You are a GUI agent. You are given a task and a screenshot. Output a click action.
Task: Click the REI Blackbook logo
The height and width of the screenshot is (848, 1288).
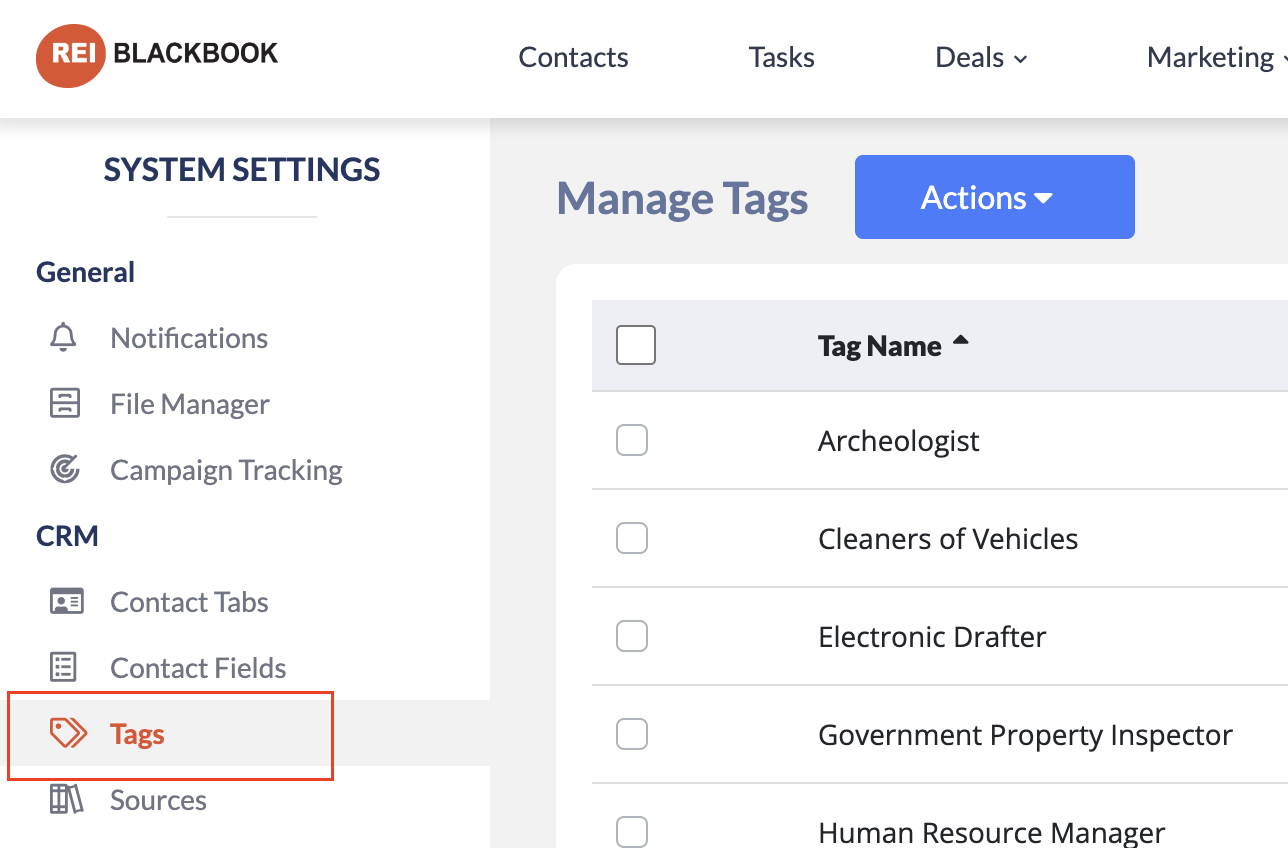157,55
